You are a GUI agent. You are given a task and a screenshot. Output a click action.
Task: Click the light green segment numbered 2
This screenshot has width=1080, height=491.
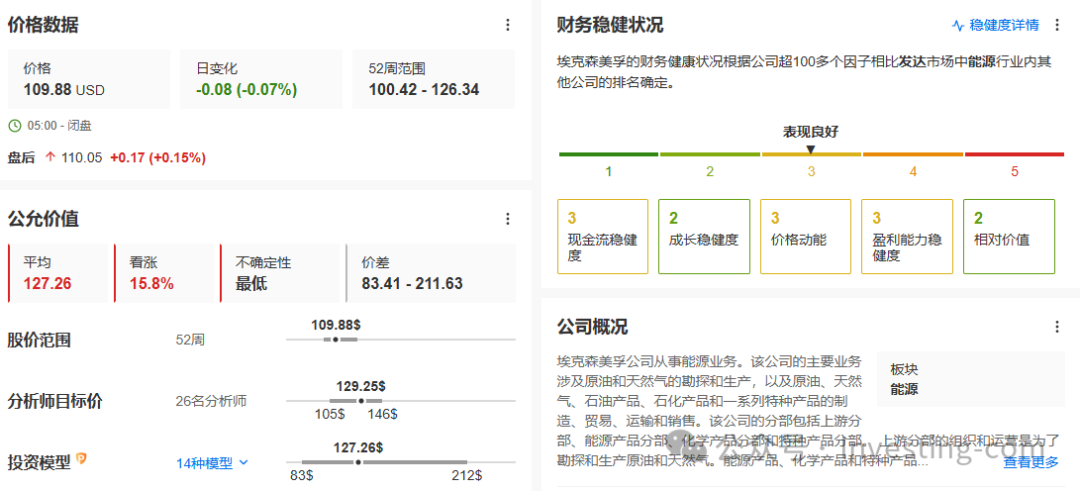pyautogui.click(x=709, y=154)
